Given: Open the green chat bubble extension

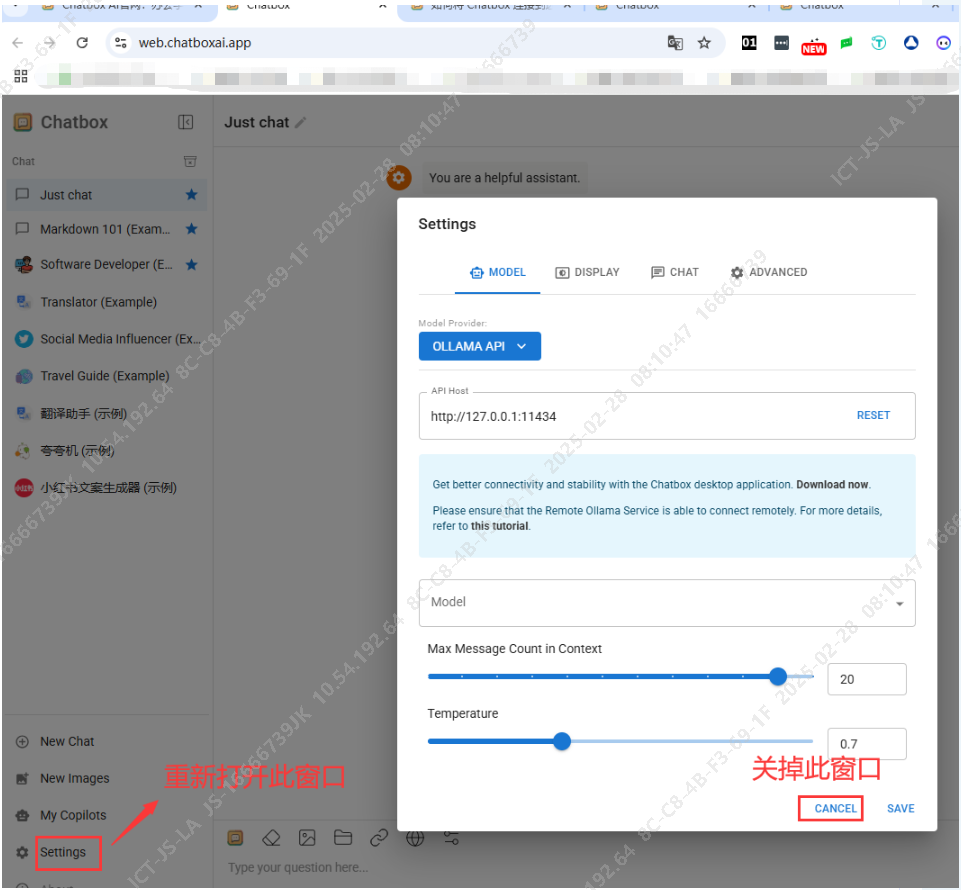Looking at the screenshot, I should coord(846,43).
